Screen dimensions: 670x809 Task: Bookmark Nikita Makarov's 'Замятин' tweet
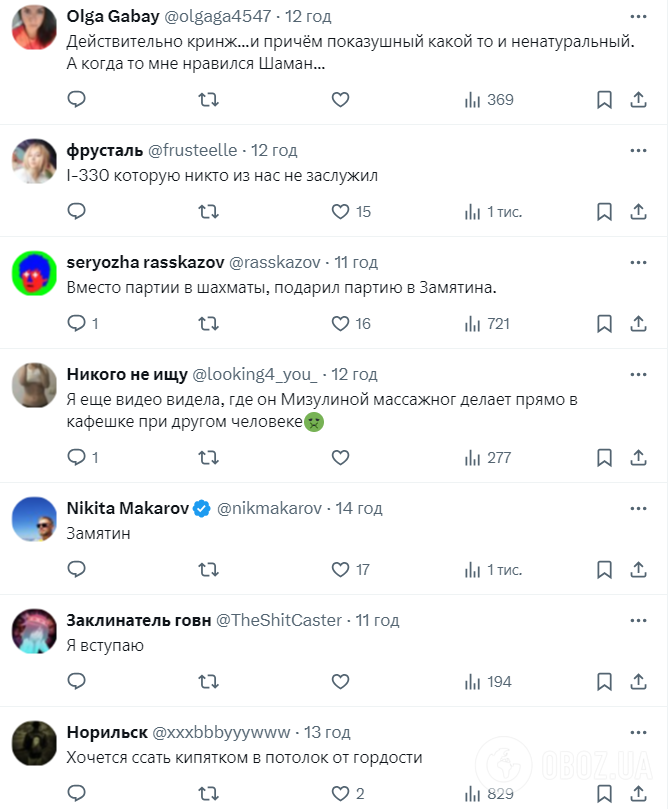(604, 569)
